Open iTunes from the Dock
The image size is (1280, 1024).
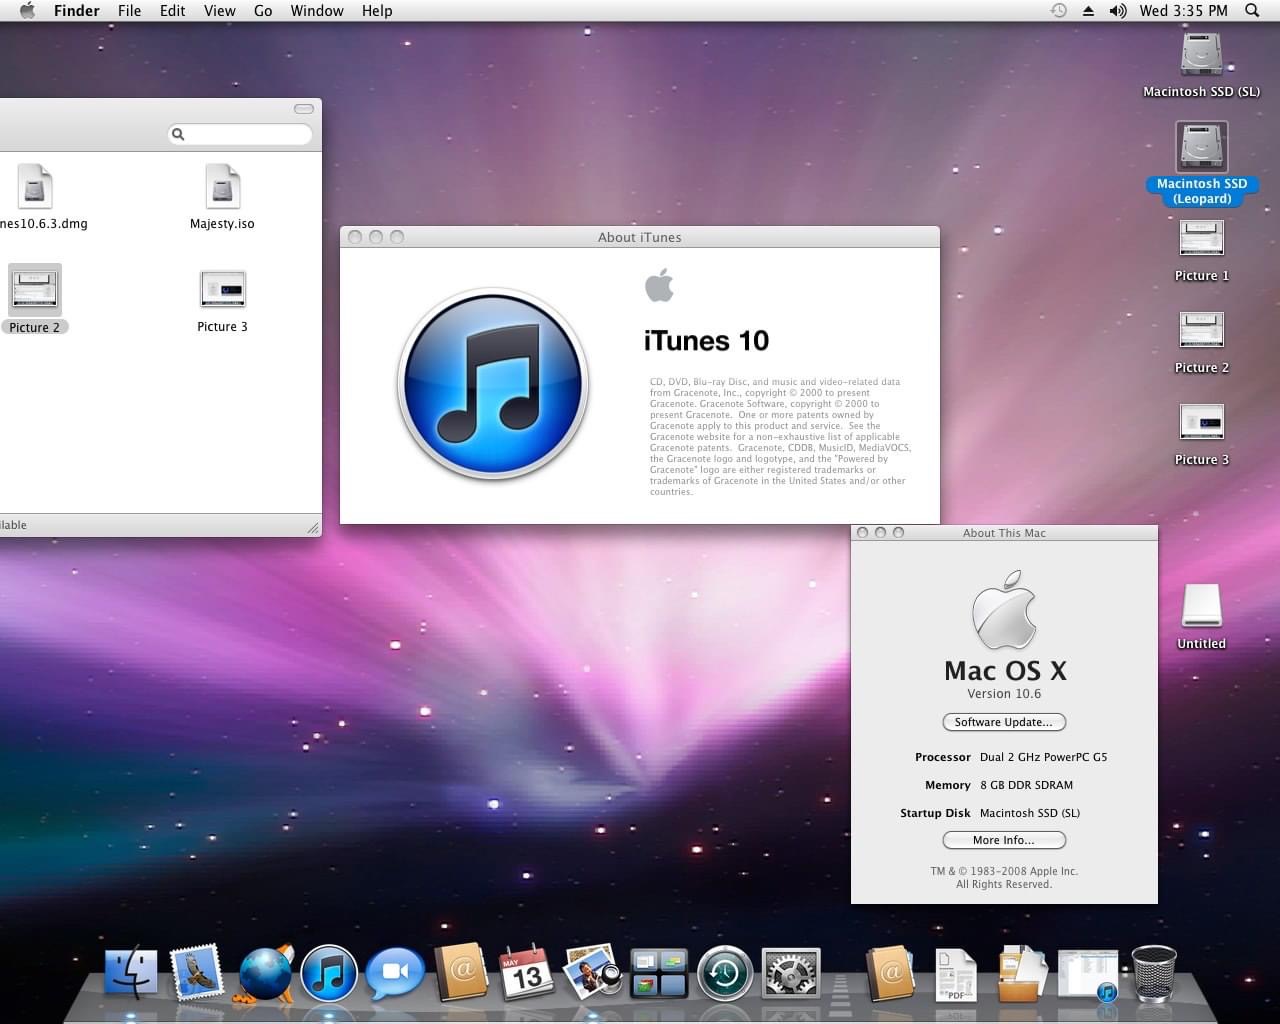coord(329,973)
